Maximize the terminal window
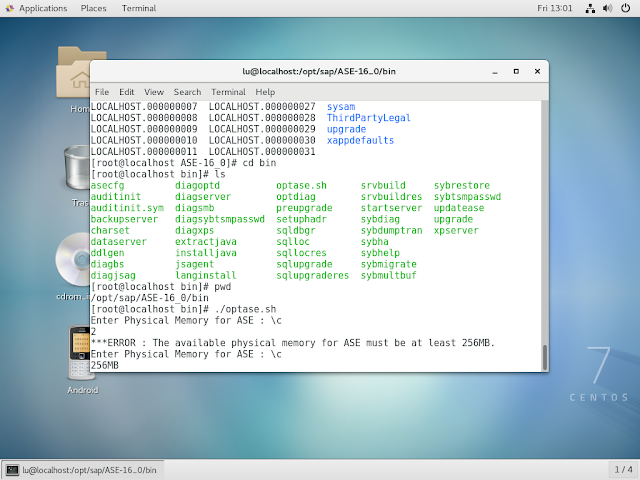This screenshot has width=640, height=480. (516, 71)
